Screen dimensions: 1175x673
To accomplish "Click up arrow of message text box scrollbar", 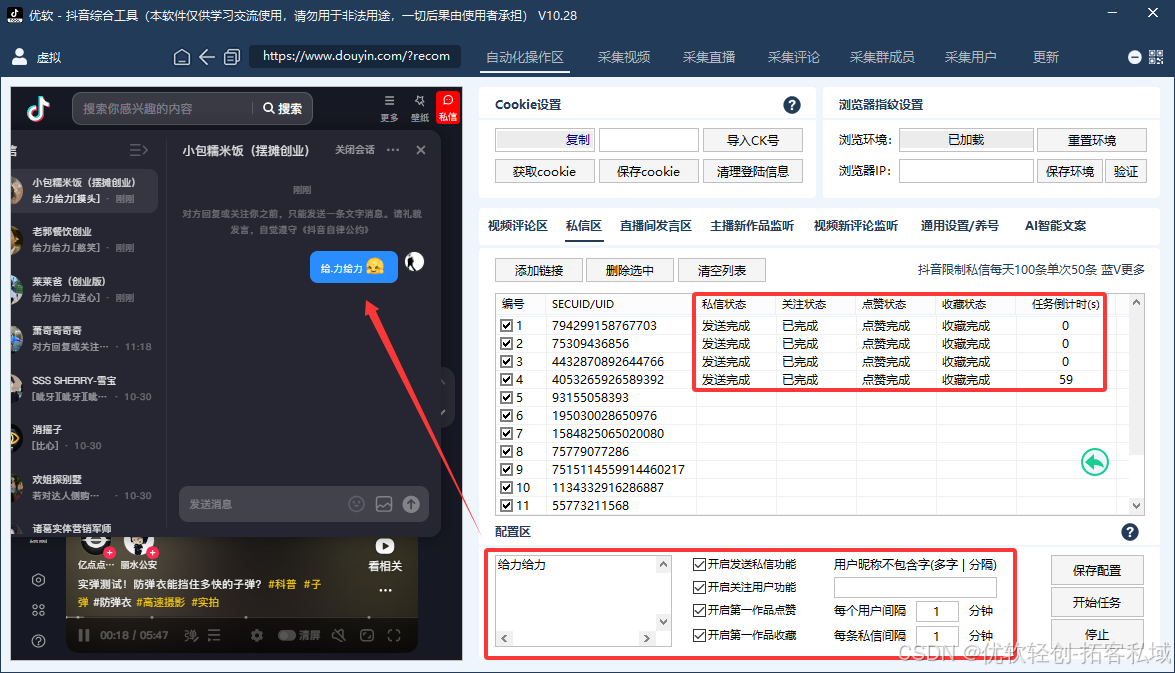I will point(663,564).
